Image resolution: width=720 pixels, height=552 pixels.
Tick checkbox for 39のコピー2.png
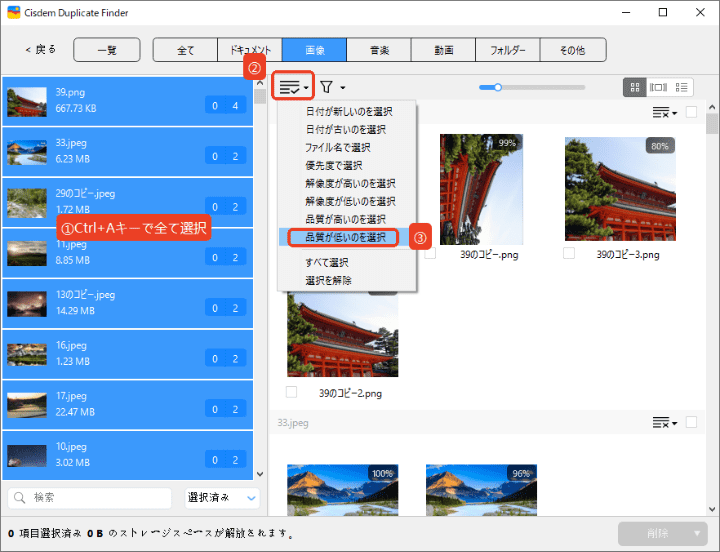(x=292, y=392)
